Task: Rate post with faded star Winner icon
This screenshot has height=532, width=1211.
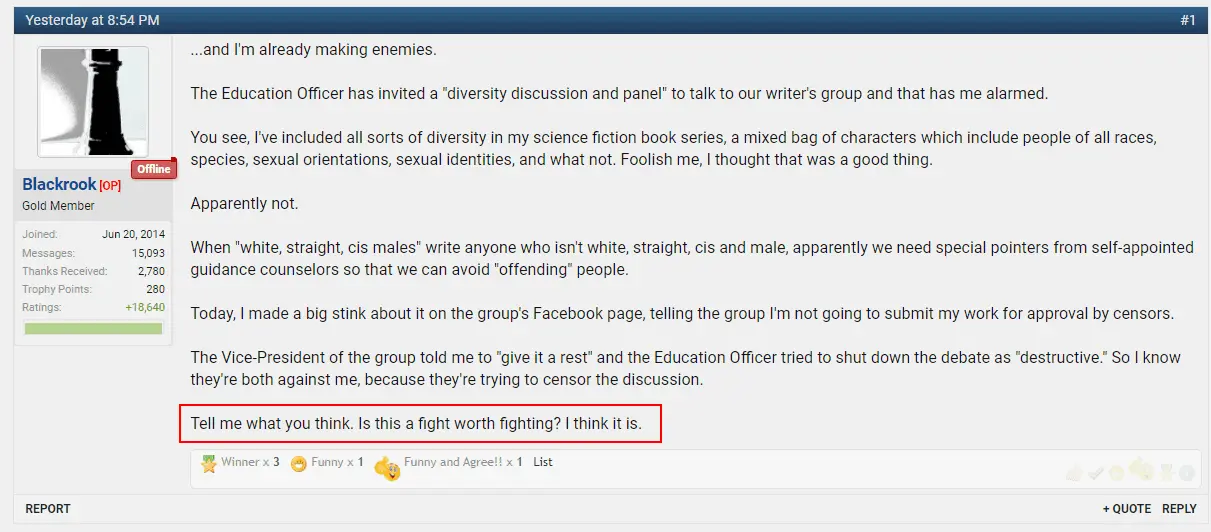Action: [1165, 471]
